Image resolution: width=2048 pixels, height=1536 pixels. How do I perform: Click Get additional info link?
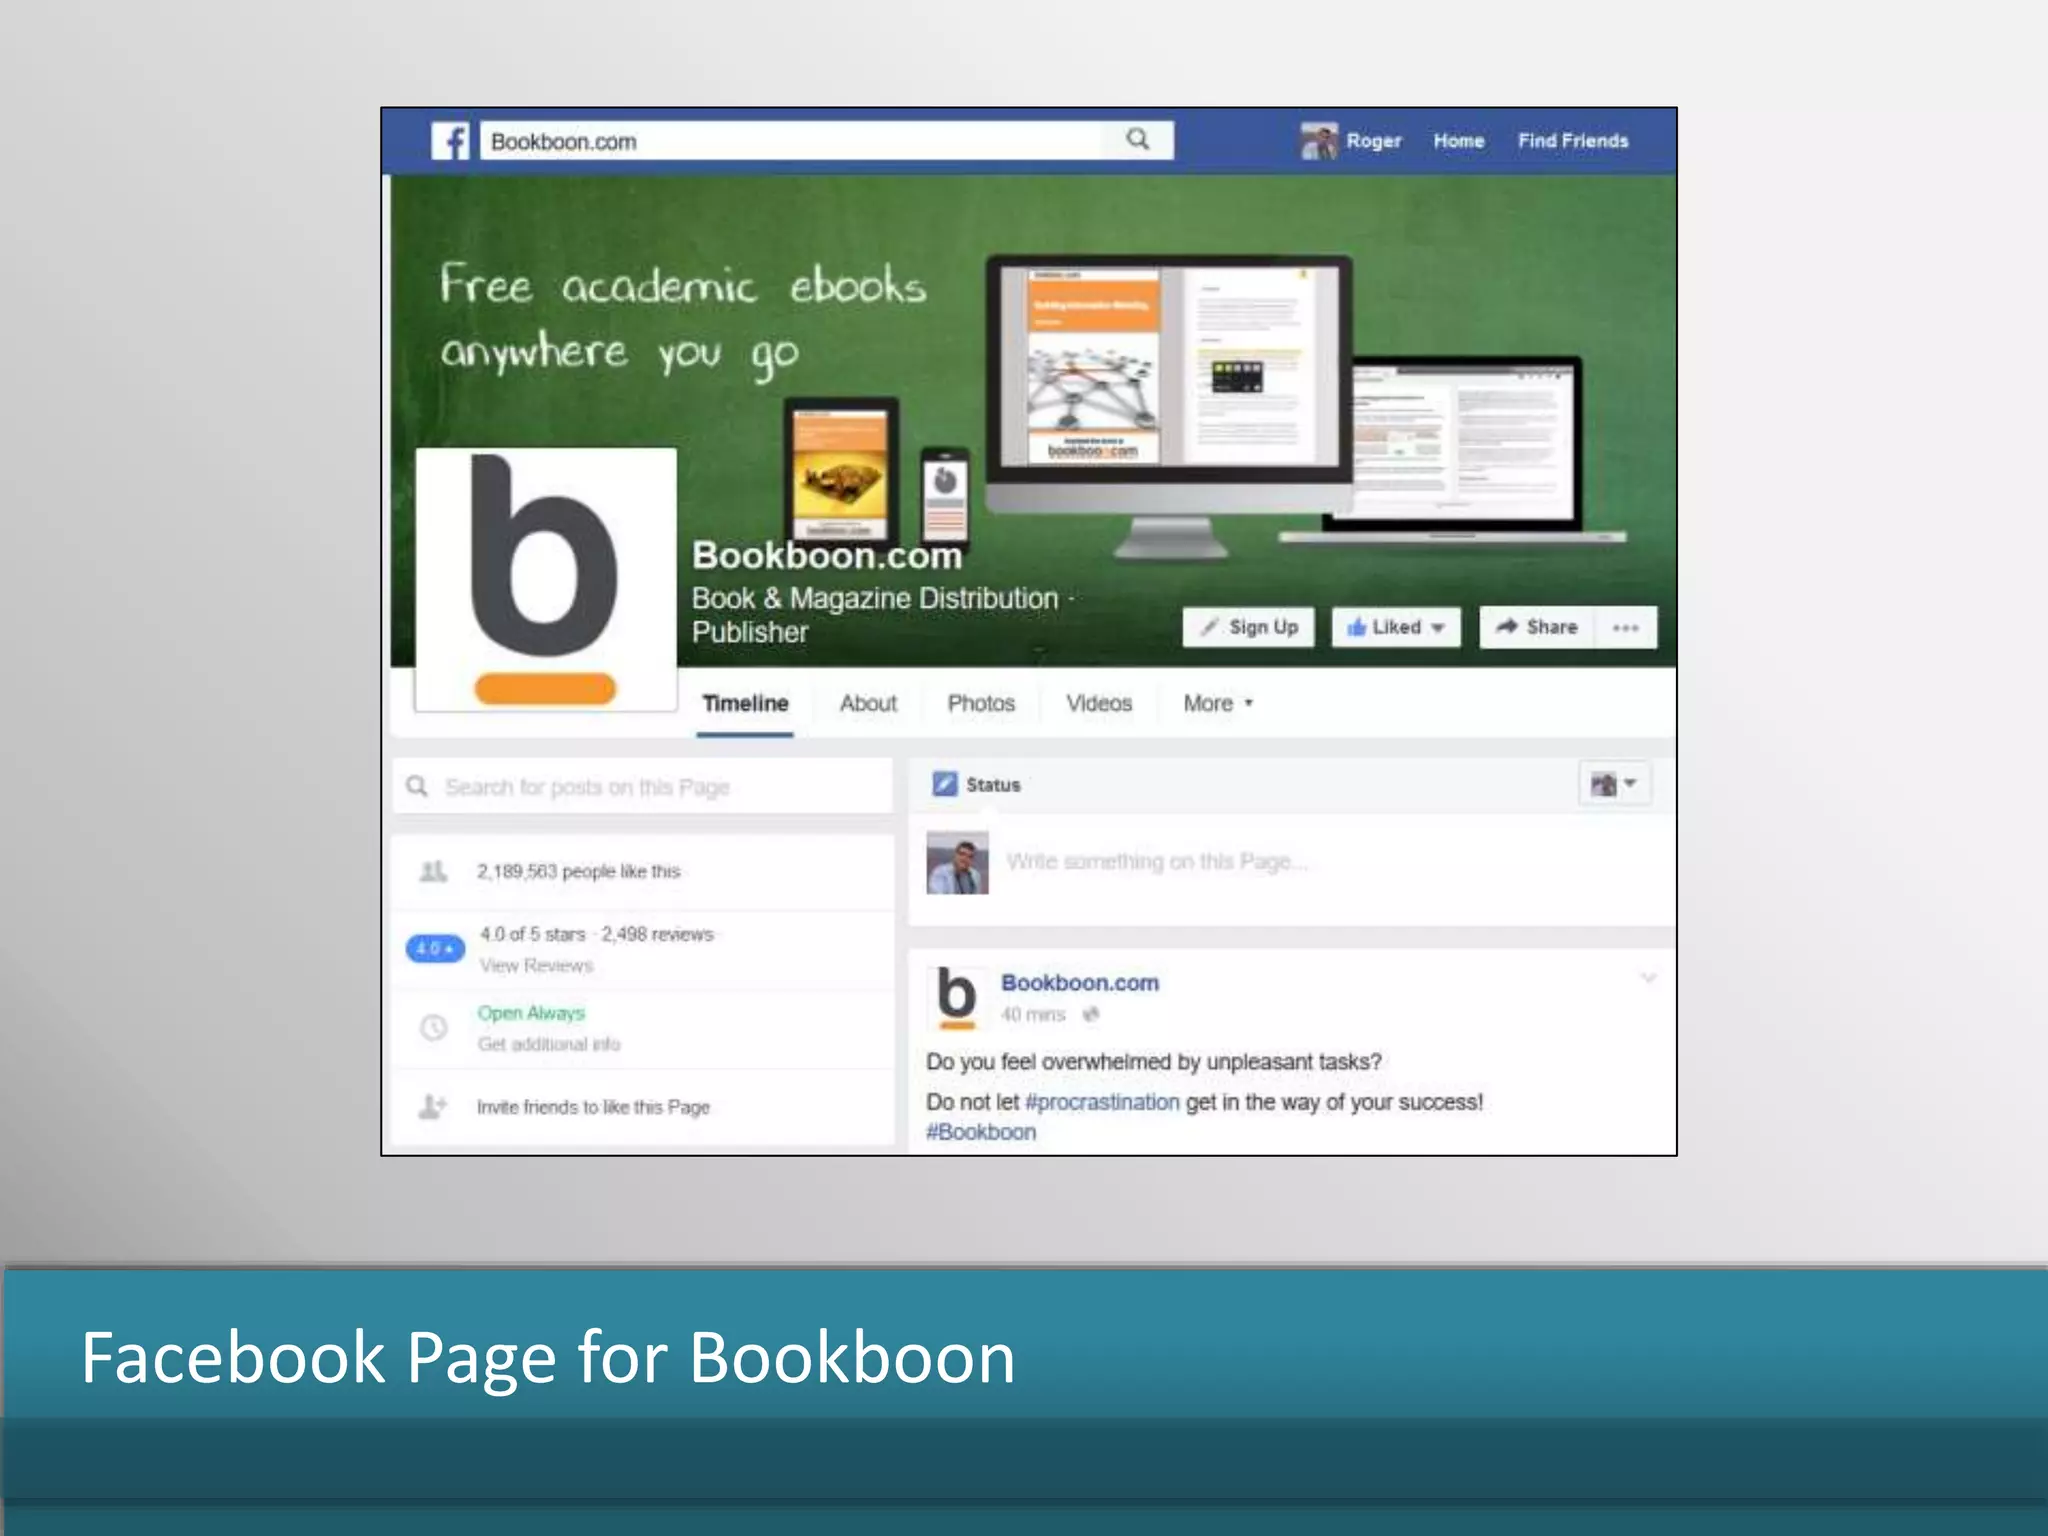(549, 1044)
